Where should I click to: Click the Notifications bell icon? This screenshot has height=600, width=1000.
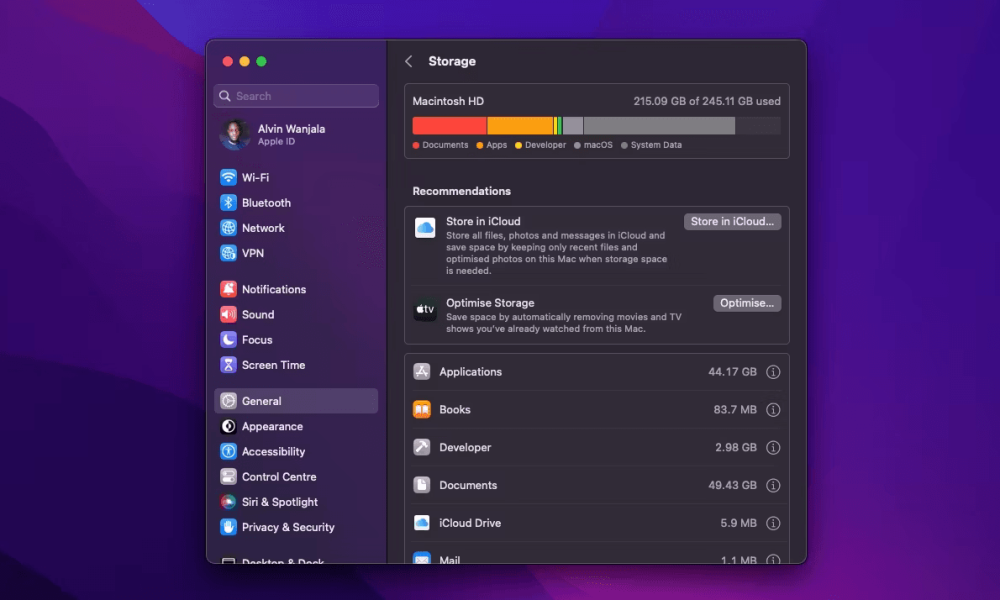click(228, 289)
